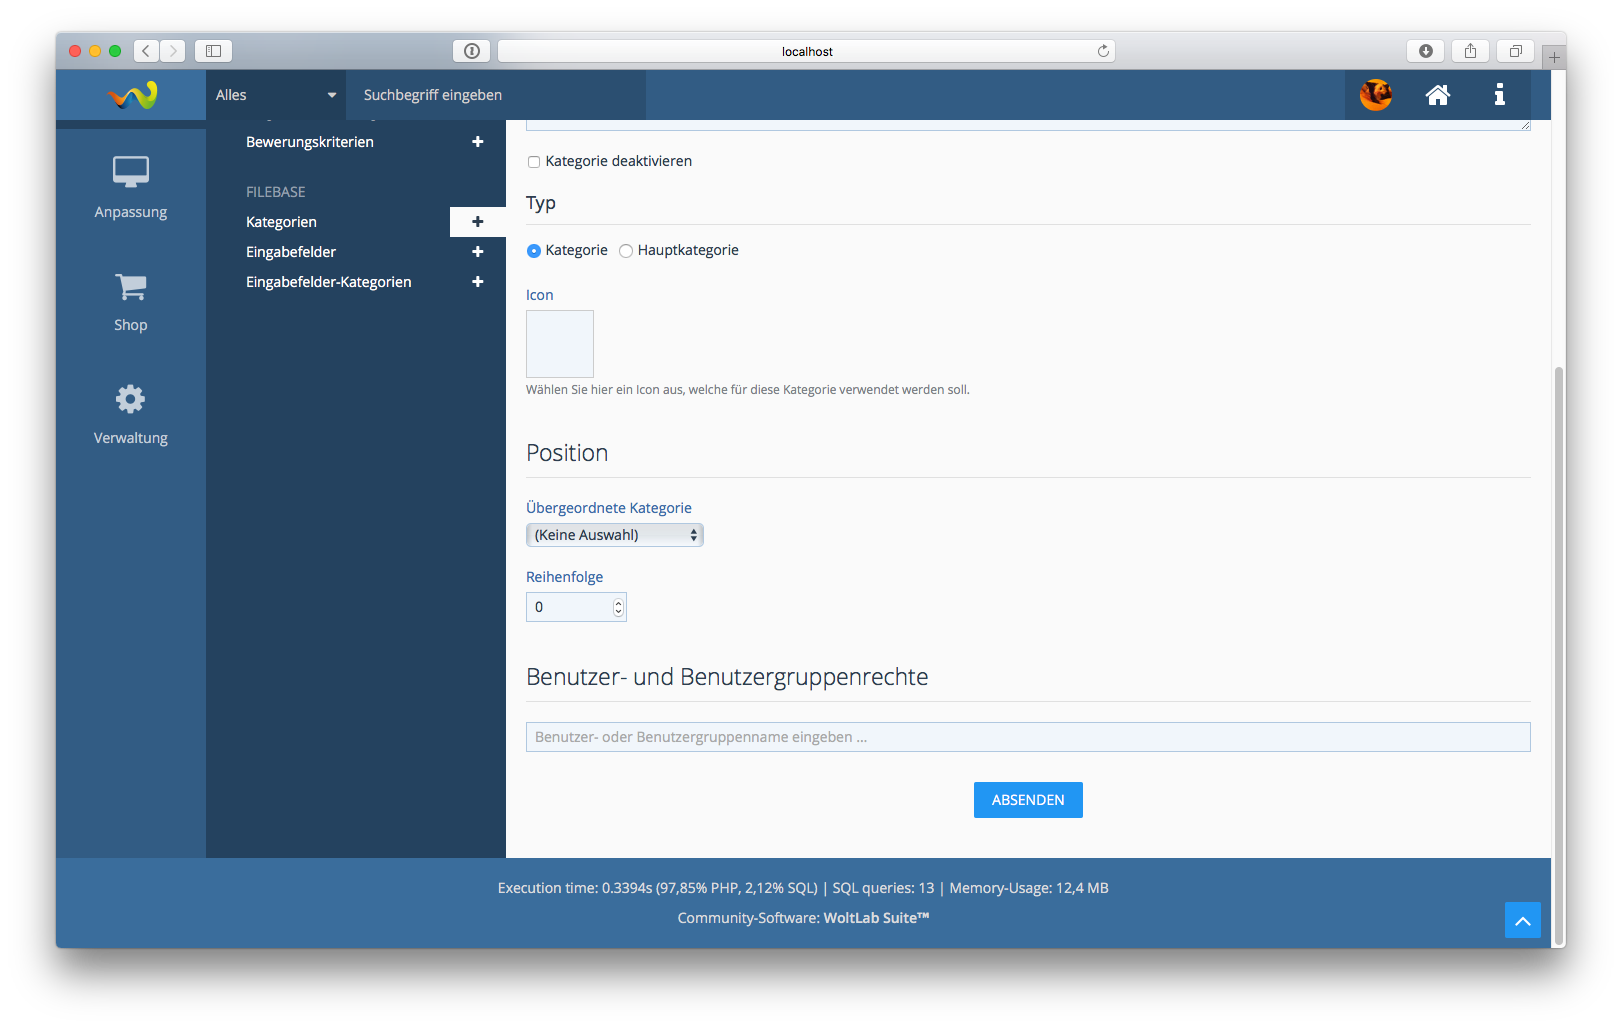
Task: Go to the home page icon
Action: pyautogui.click(x=1437, y=95)
